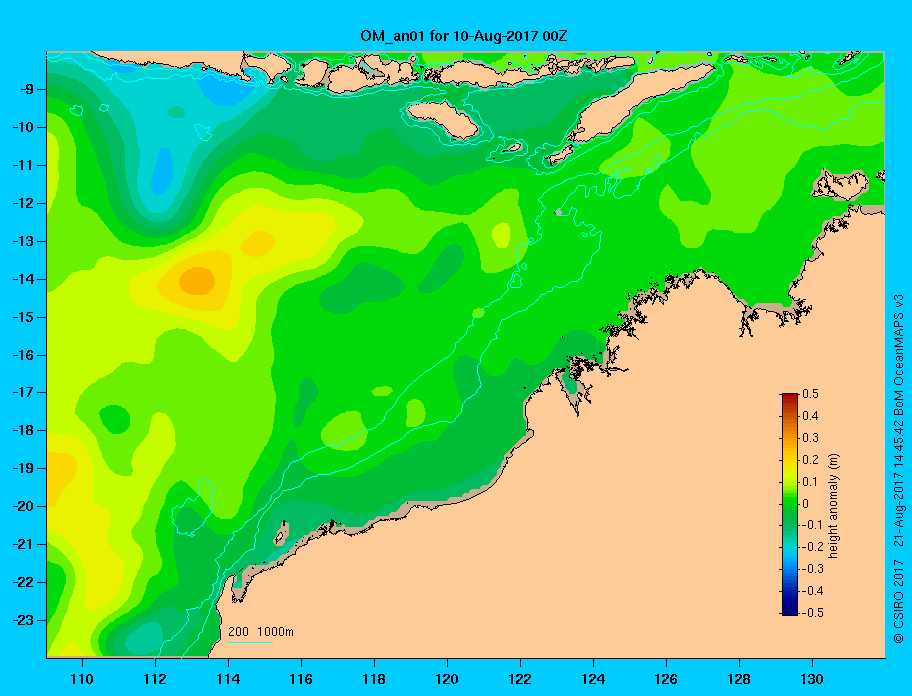Click the -14 latitude axis label
This screenshot has height=696, width=912.
click(23, 280)
